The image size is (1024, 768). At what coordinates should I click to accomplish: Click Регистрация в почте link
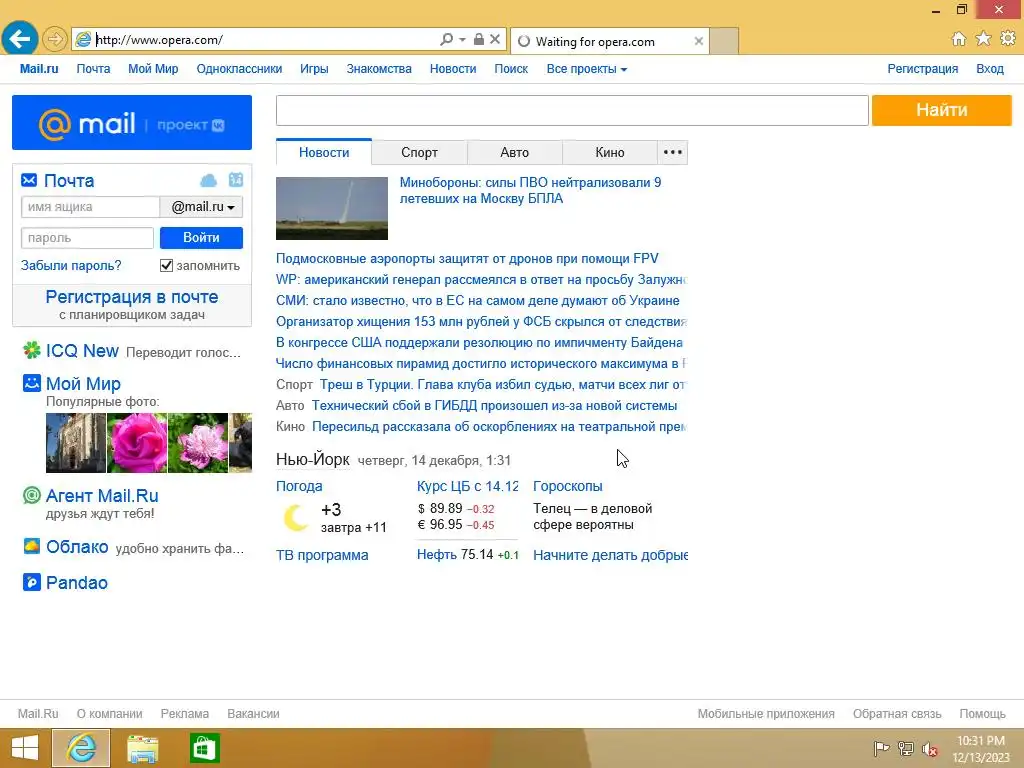[132, 297]
